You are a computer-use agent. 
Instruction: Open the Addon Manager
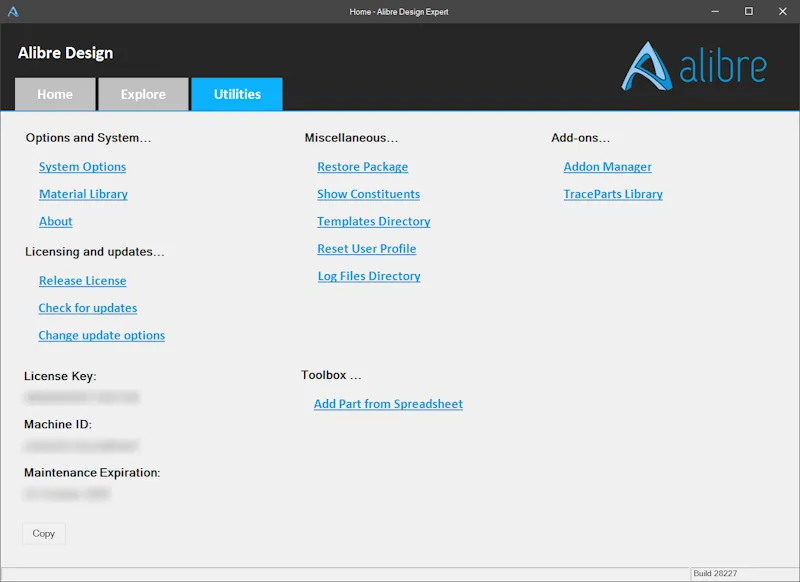coord(608,167)
